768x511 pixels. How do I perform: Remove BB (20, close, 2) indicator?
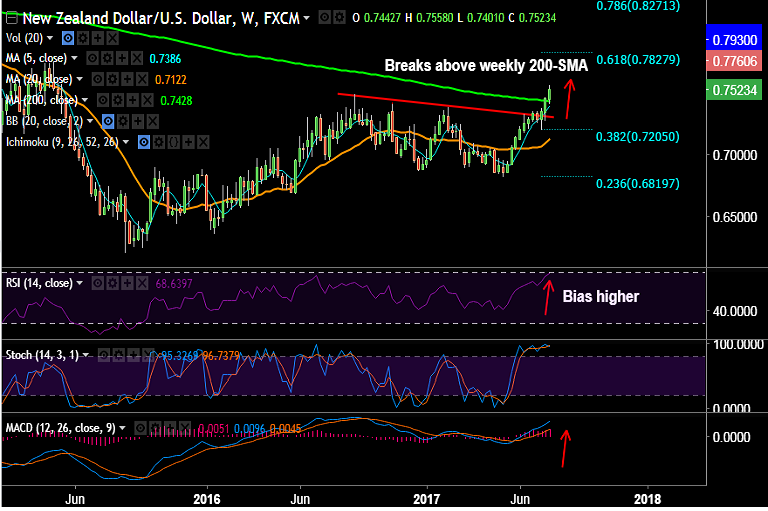153,121
